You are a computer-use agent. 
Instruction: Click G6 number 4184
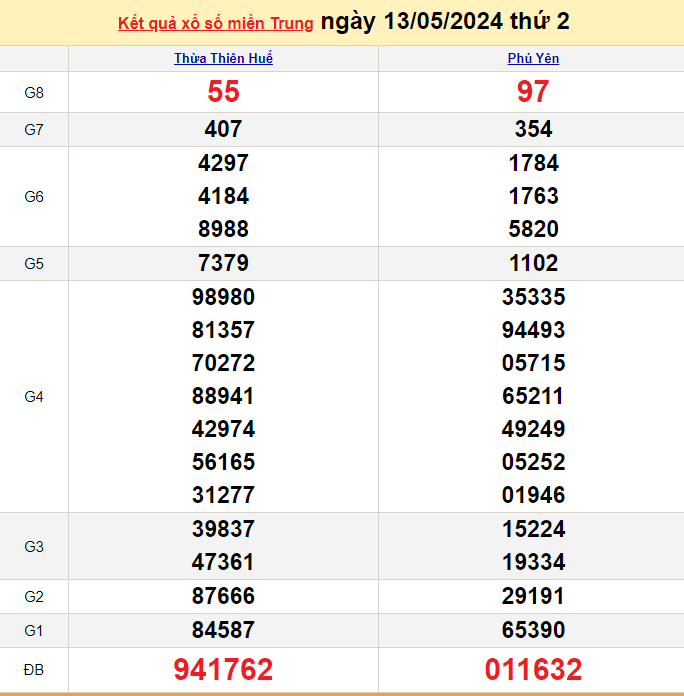pos(223,196)
